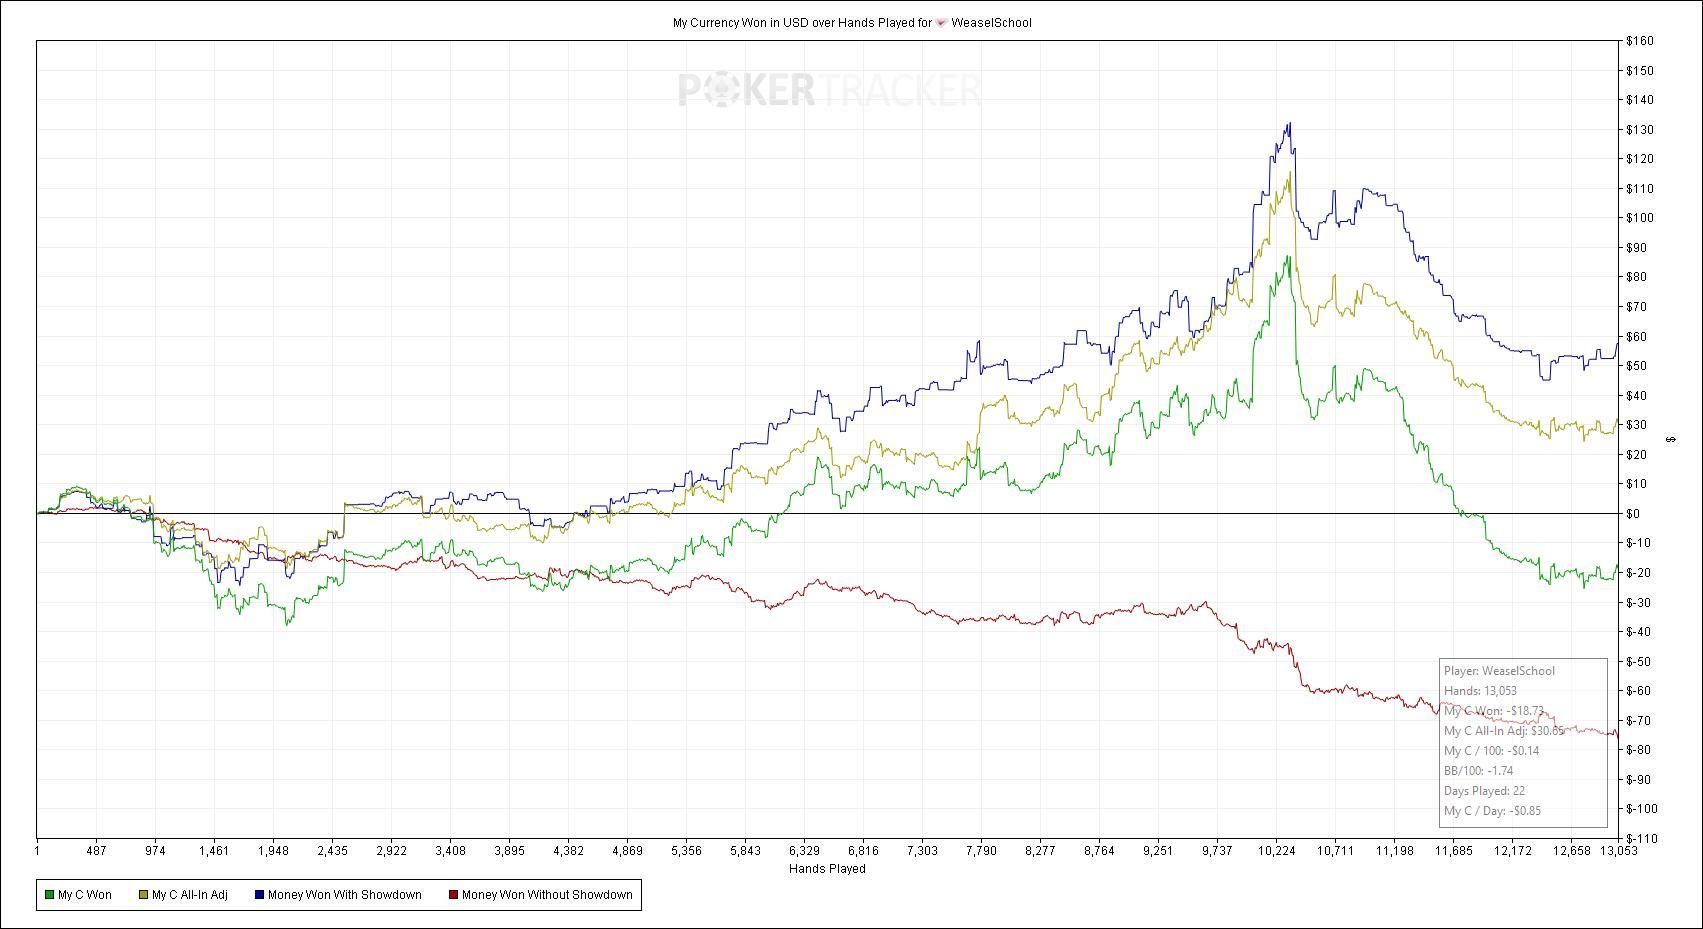
Task: Click 'My C / Day: -$0.85' stat line
Action: [x=1492, y=811]
